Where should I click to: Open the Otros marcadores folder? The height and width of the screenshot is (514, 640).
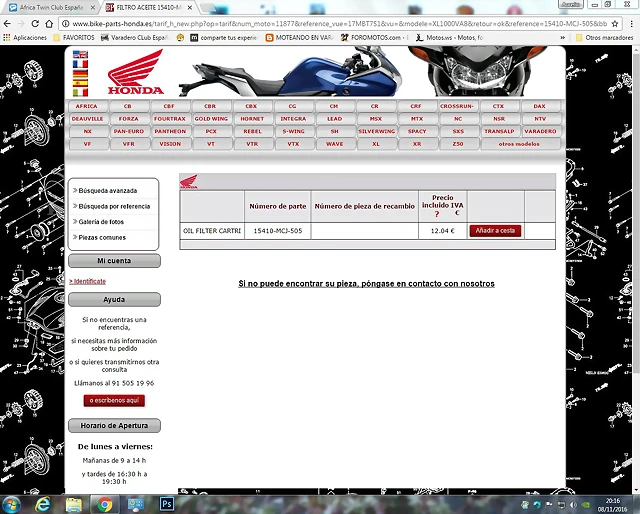pos(604,38)
